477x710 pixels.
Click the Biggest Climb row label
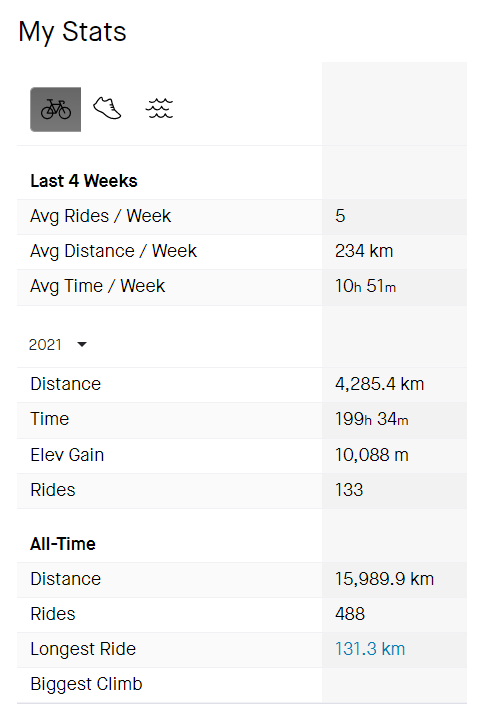click(x=86, y=684)
